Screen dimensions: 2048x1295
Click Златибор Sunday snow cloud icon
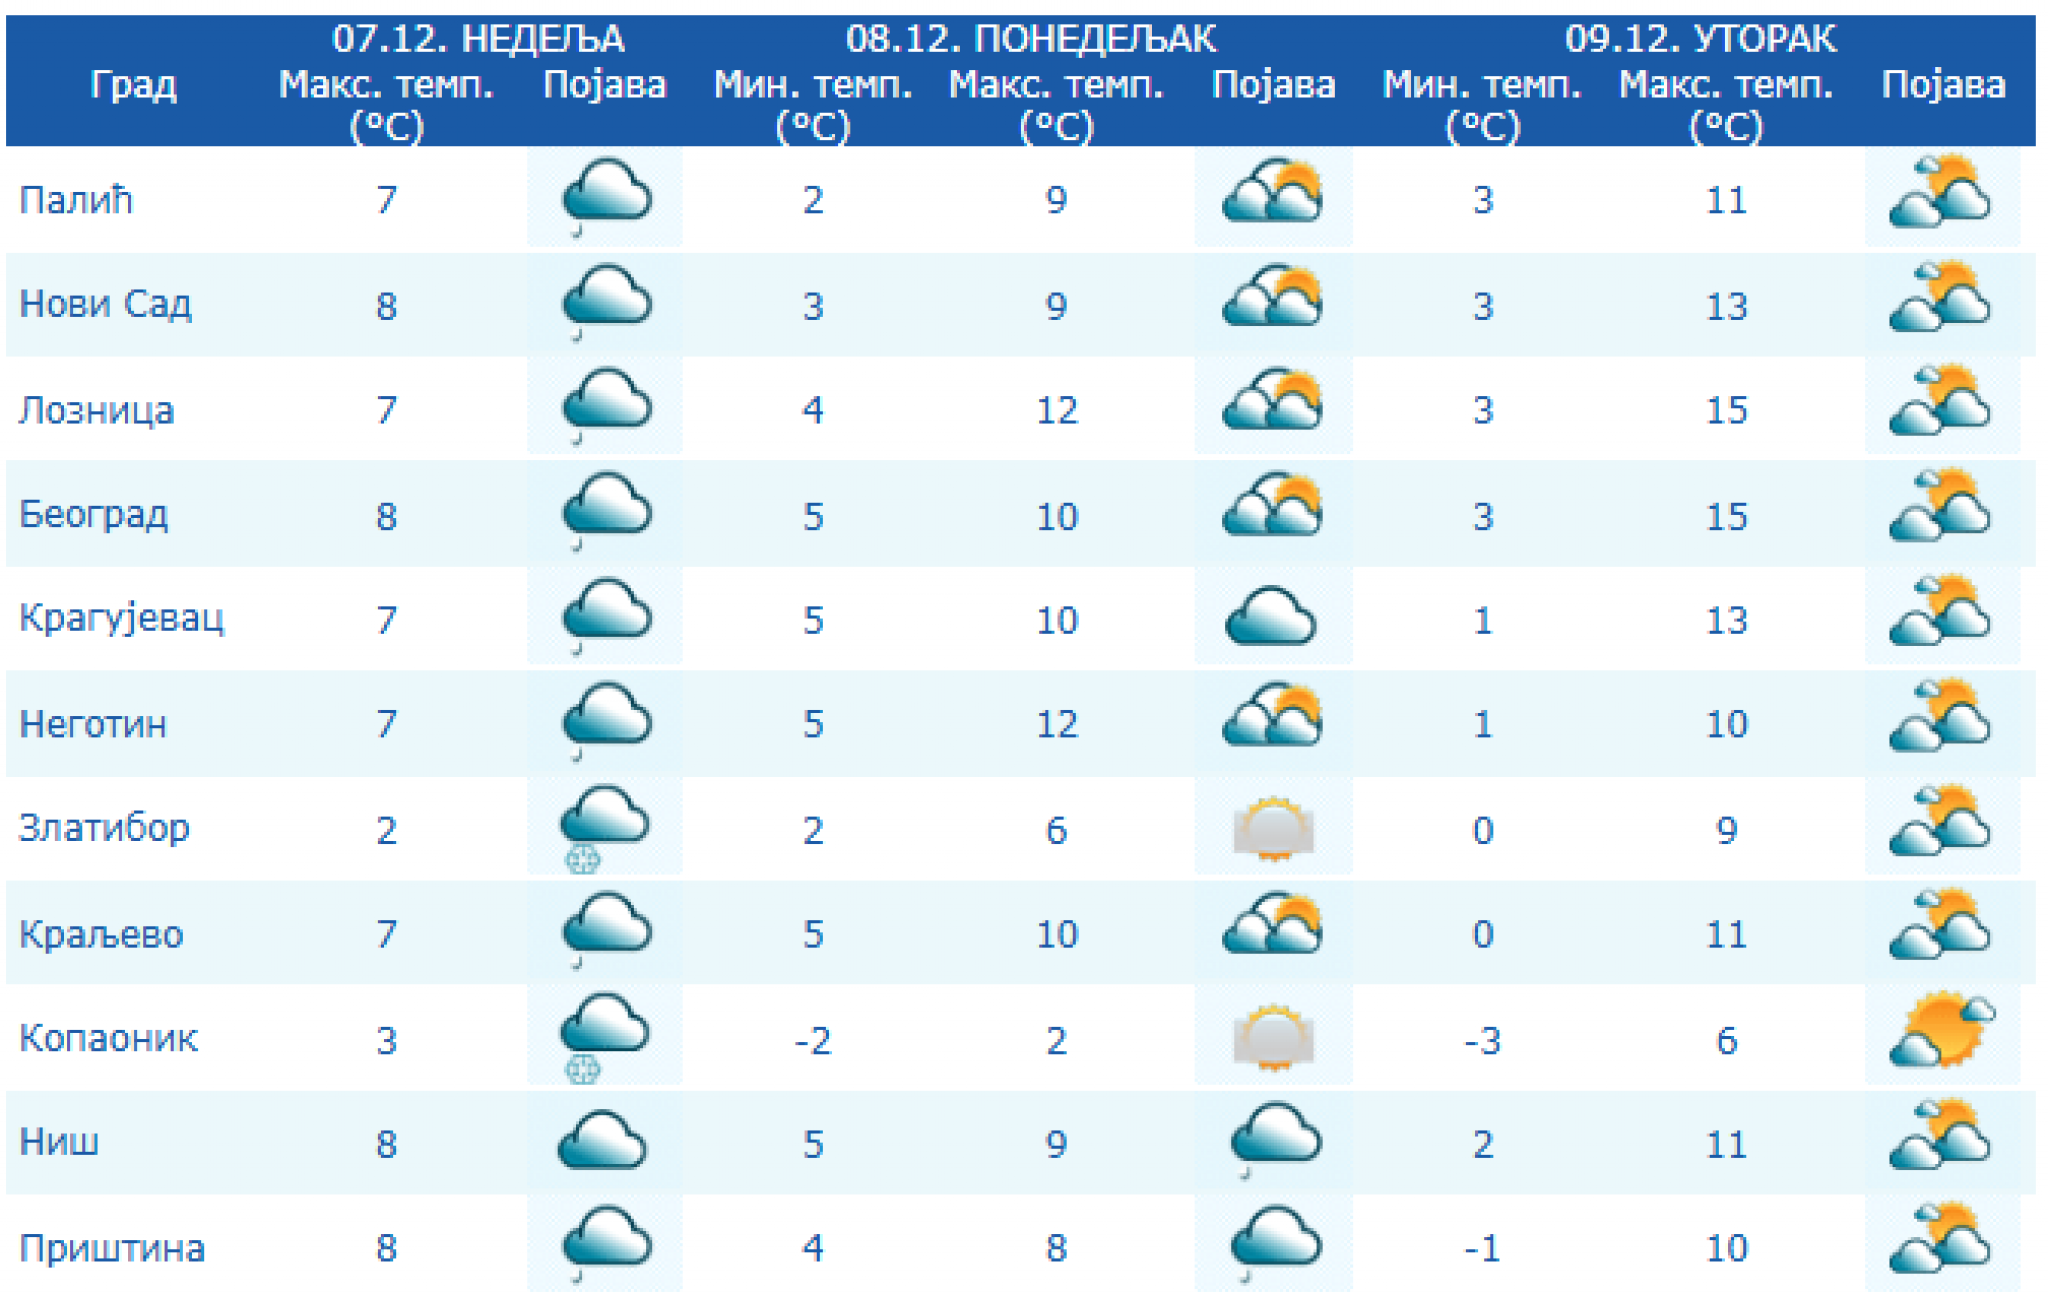click(x=604, y=823)
